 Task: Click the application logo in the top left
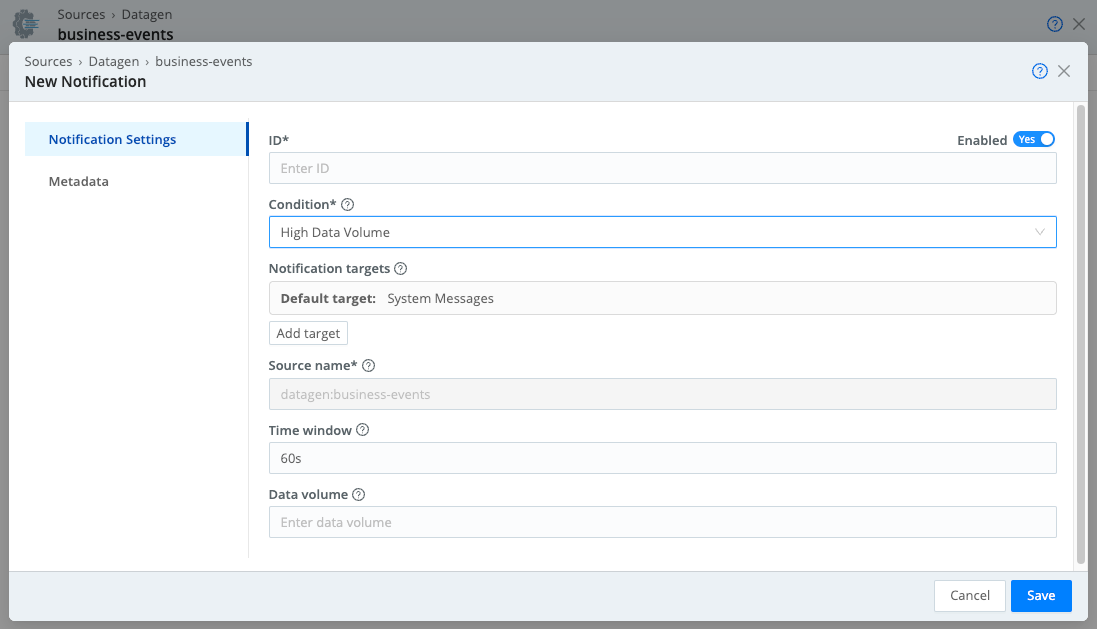pos(26,23)
